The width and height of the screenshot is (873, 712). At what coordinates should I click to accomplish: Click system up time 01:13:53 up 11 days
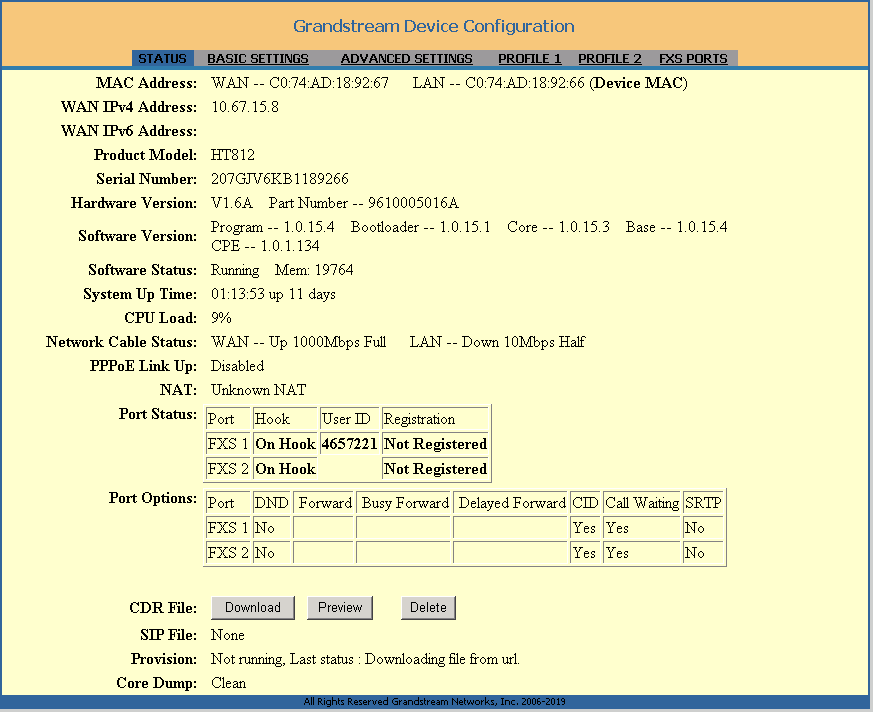[273, 294]
